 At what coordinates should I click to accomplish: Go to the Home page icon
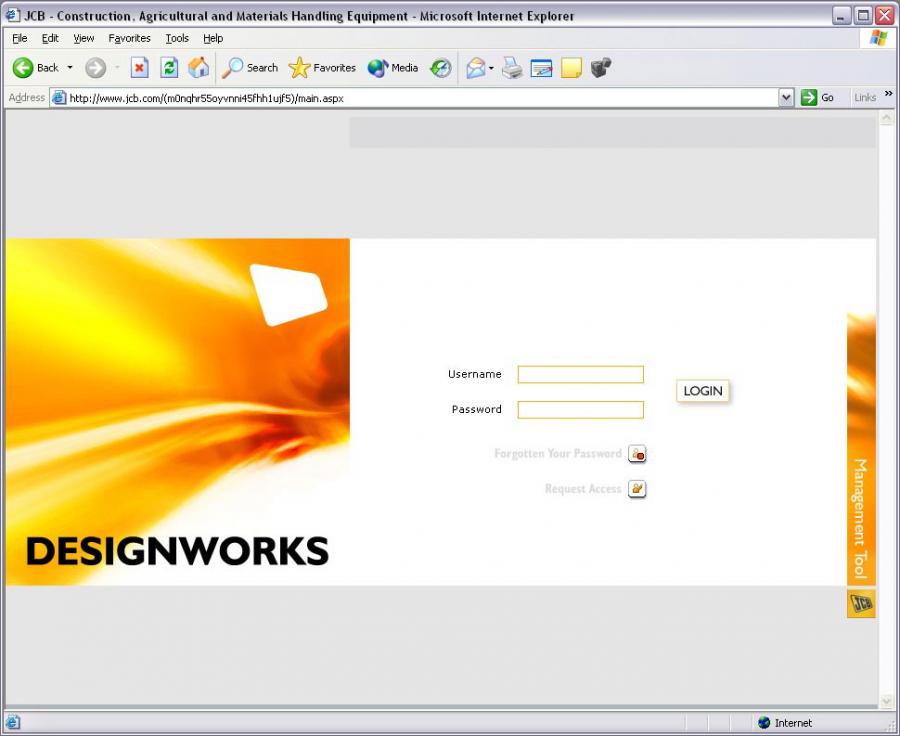(x=199, y=68)
